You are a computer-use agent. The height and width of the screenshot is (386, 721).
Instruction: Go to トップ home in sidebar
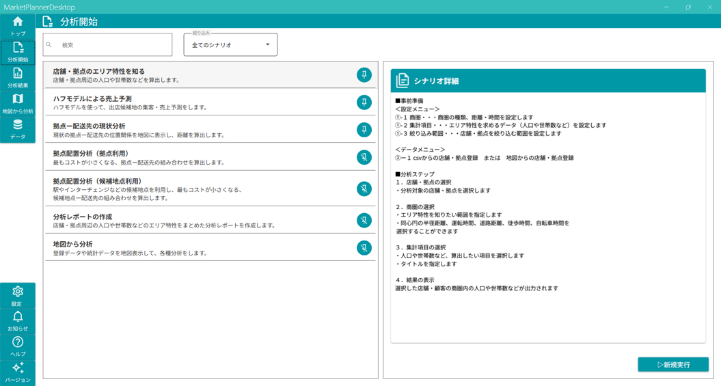(17, 27)
